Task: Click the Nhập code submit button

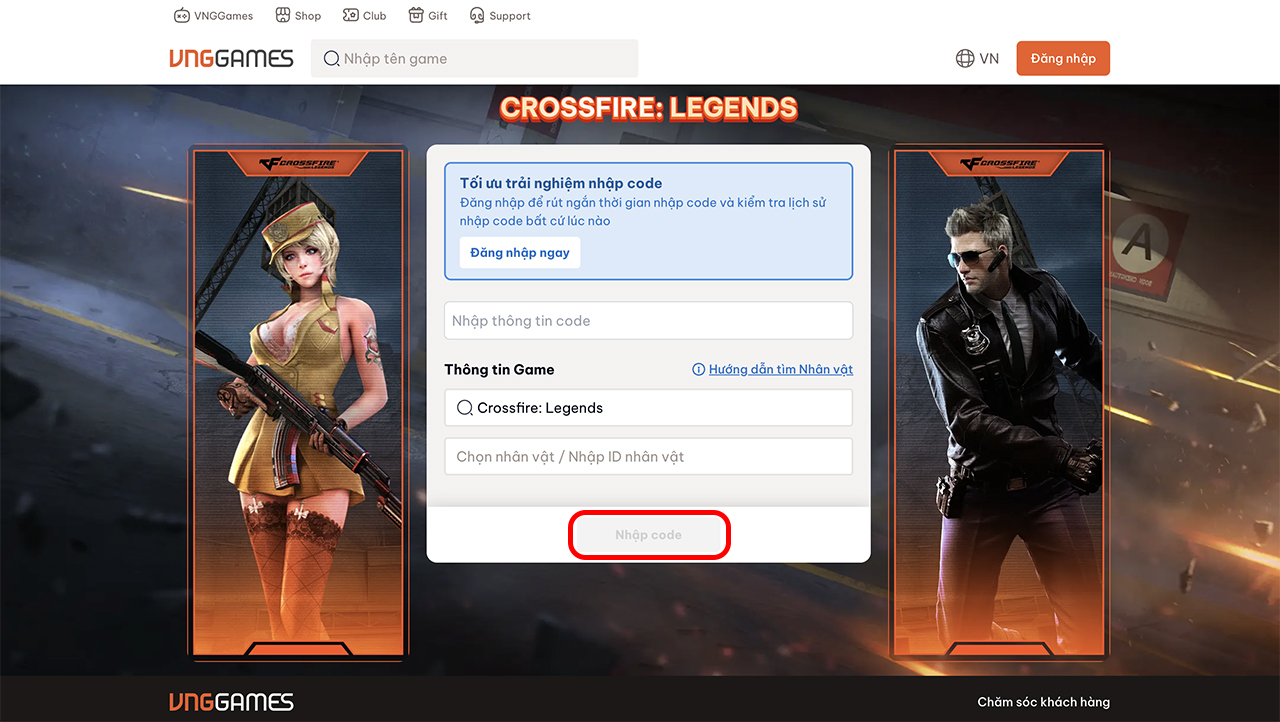Action: click(649, 535)
